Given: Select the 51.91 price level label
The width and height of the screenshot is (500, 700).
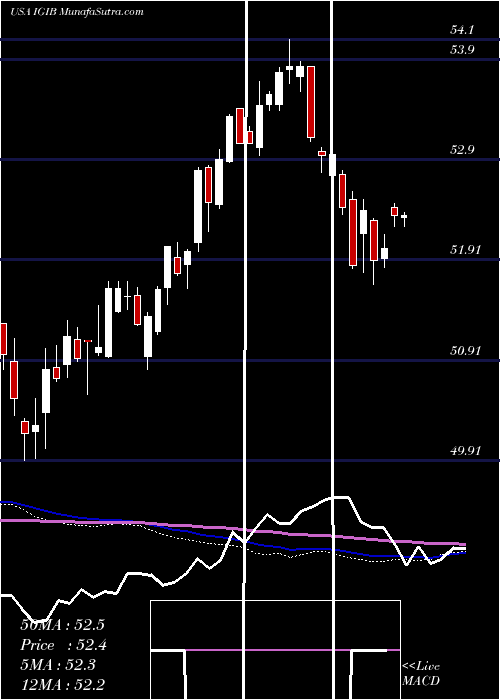Looking at the screenshot, I should (465, 250).
